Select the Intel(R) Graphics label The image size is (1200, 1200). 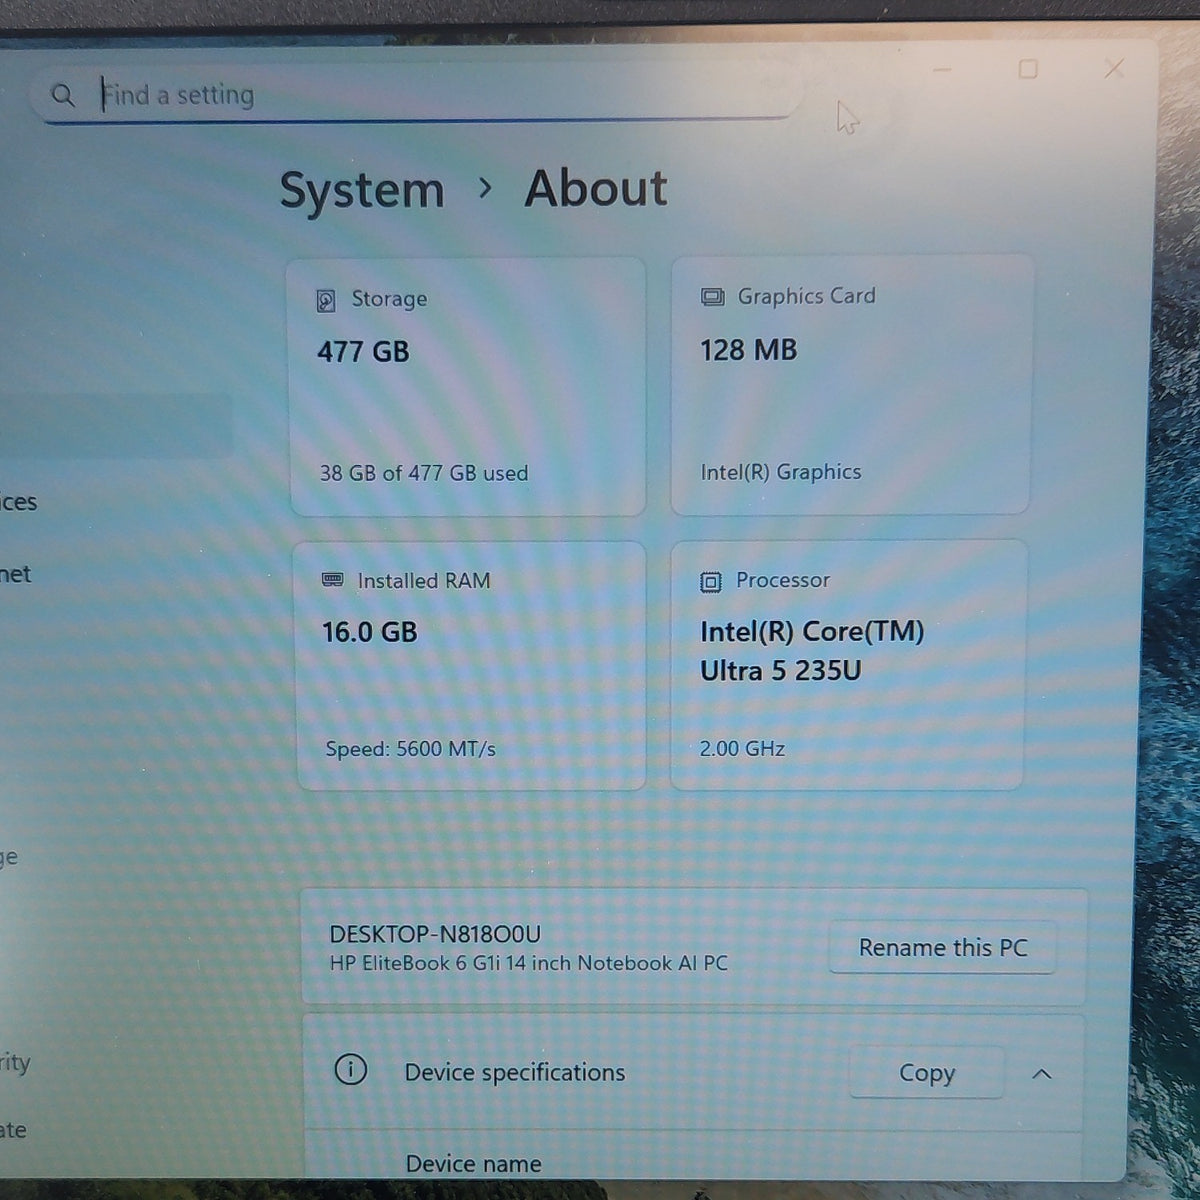[x=781, y=472]
